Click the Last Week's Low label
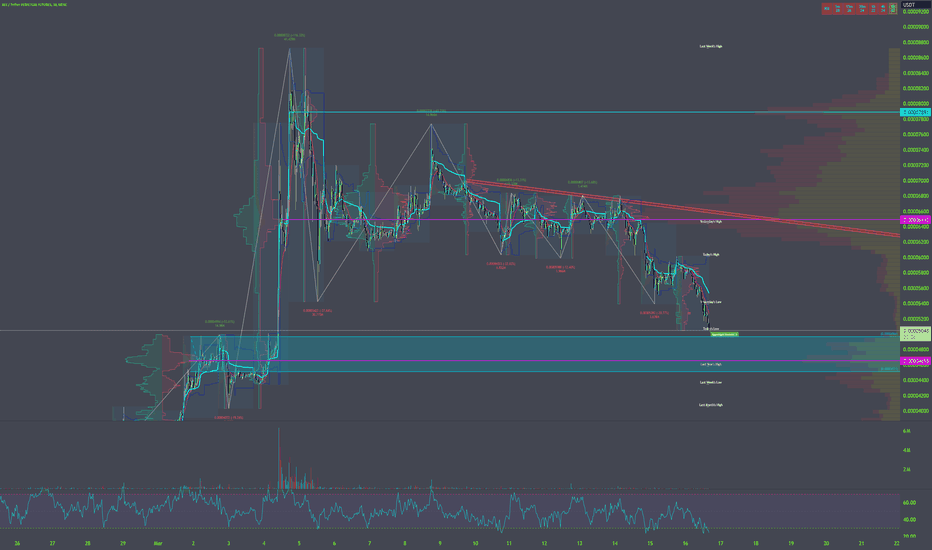Viewport: 932px width, 550px height. [711, 382]
